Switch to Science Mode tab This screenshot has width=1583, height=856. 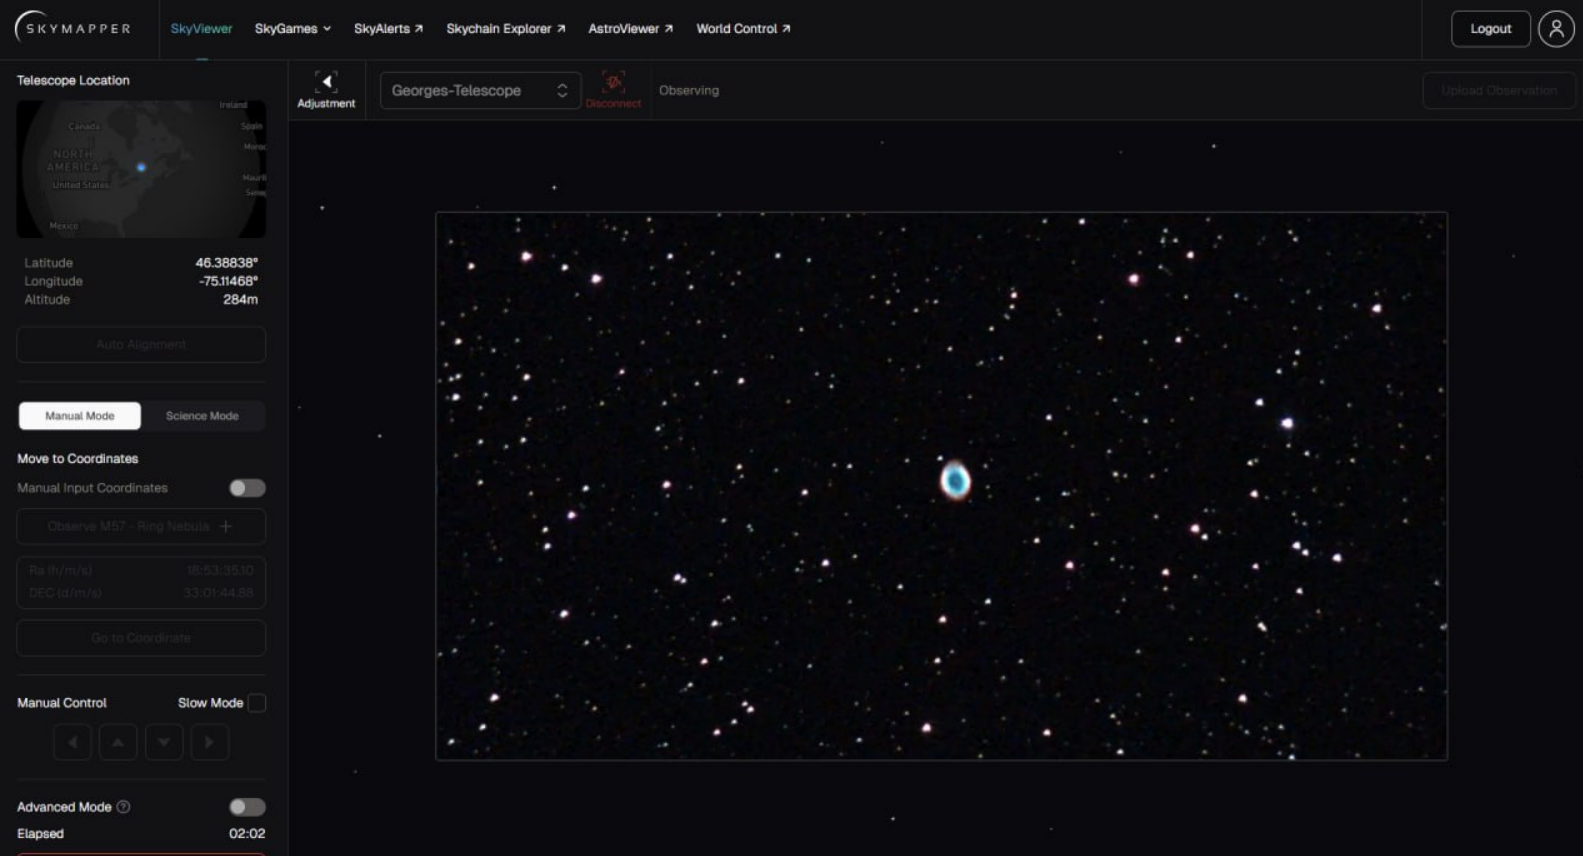(x=202, y=416)
